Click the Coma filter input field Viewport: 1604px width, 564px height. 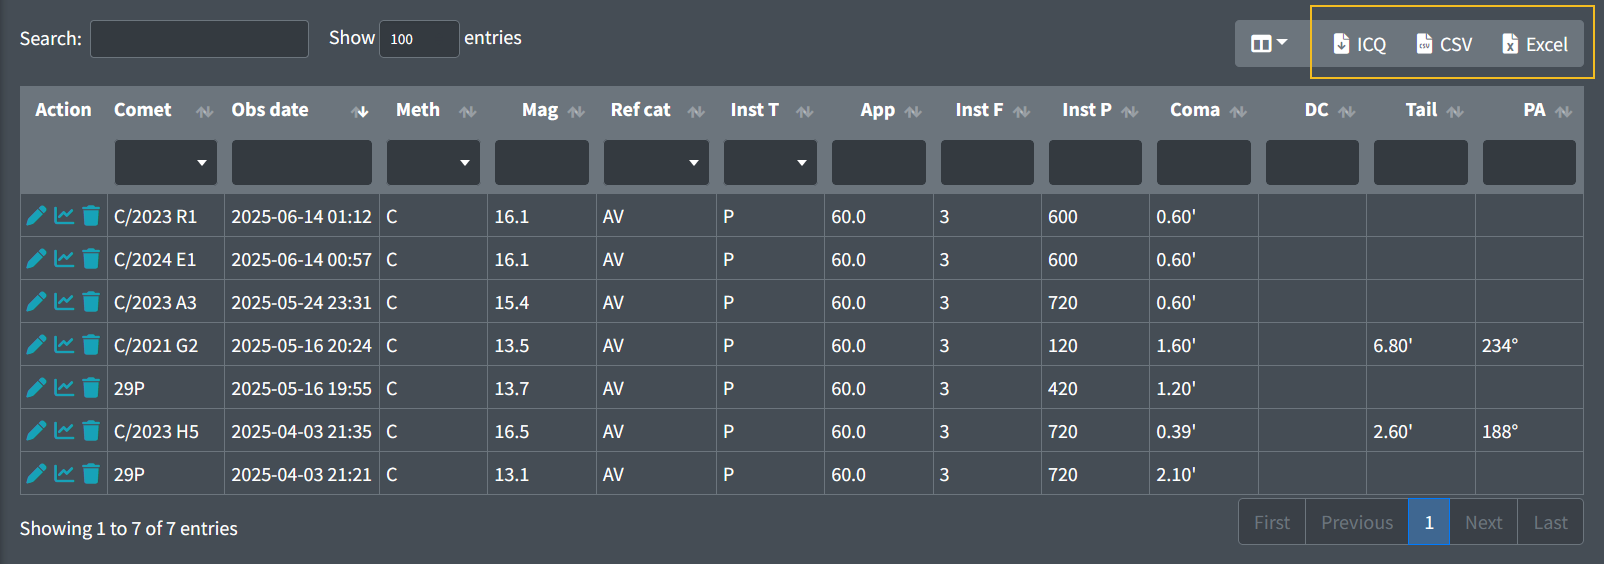click(x=1204, y=163)
